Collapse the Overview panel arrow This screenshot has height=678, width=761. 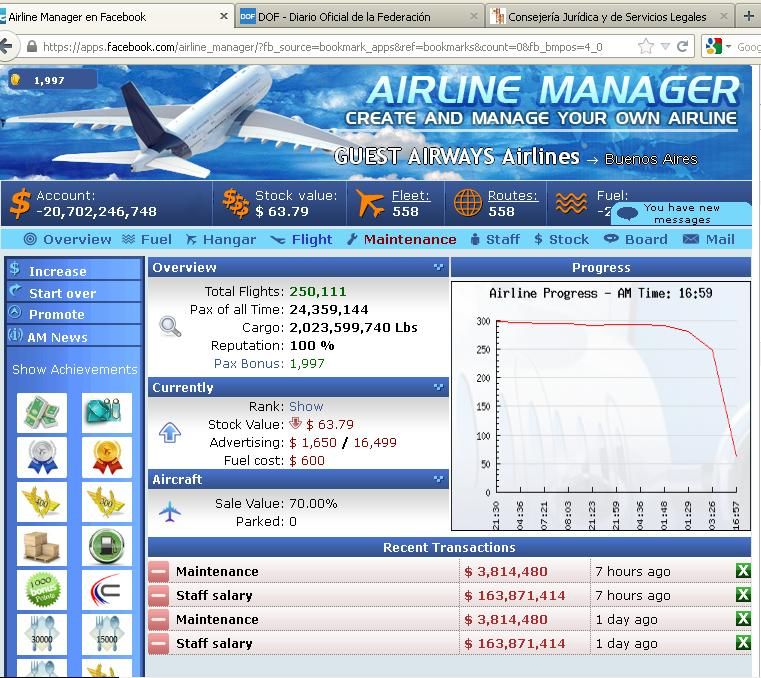(438, 267)
